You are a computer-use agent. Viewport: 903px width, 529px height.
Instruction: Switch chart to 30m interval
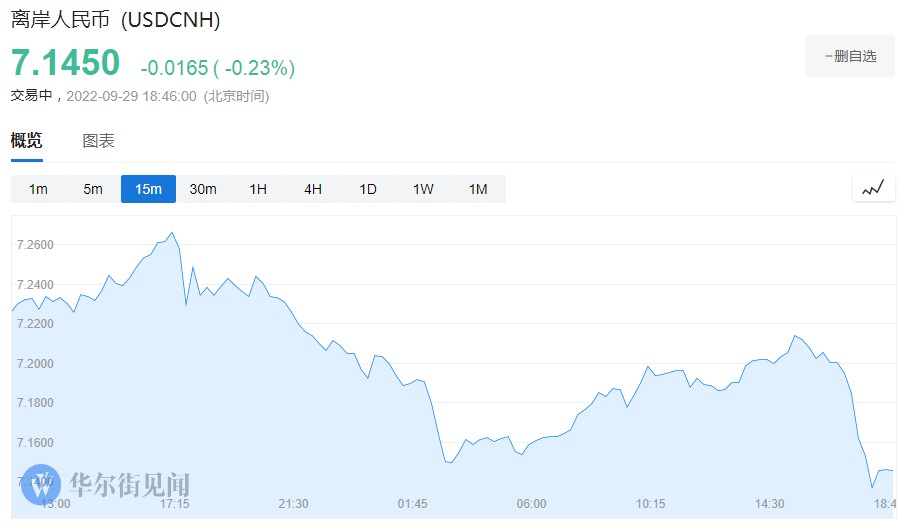pos(203,189)
